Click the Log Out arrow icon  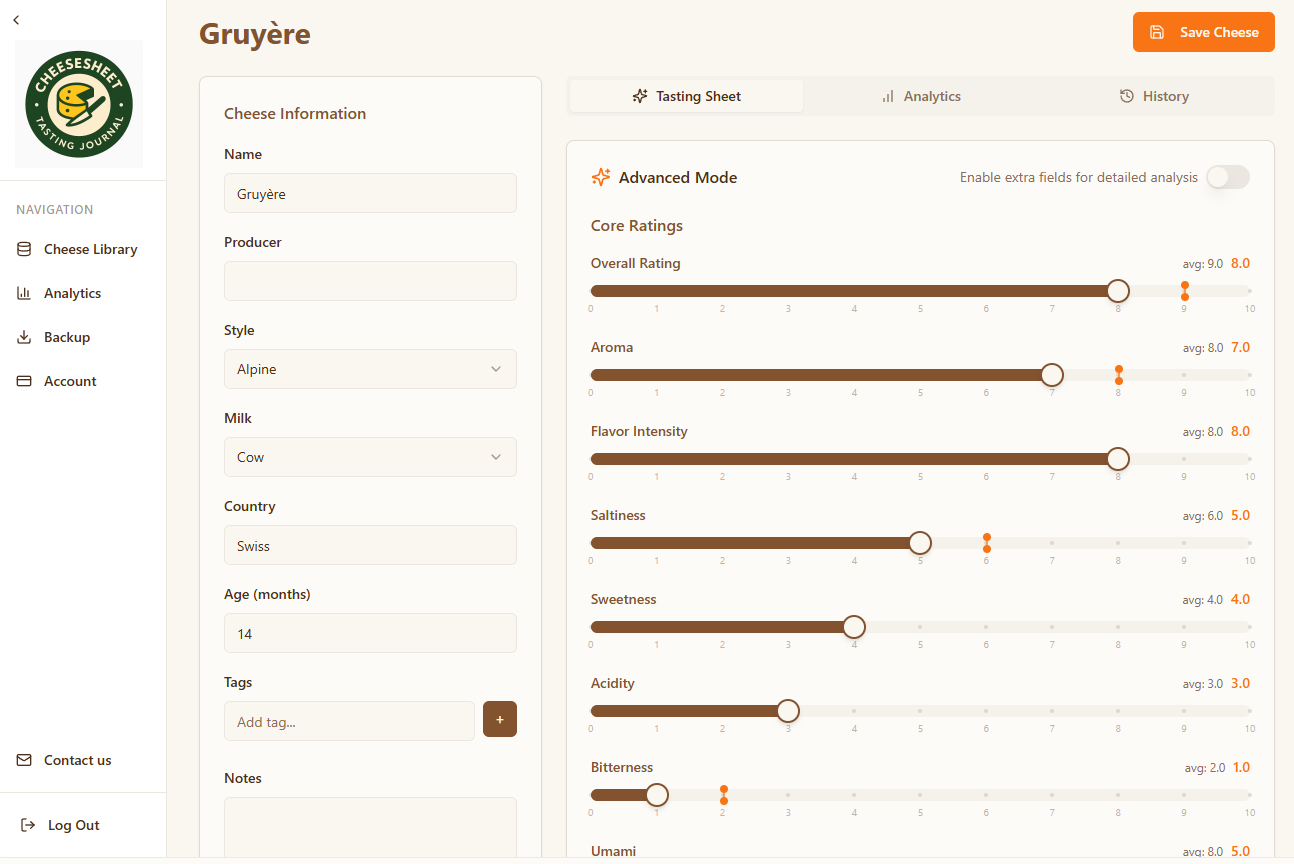tap(28, 825)
